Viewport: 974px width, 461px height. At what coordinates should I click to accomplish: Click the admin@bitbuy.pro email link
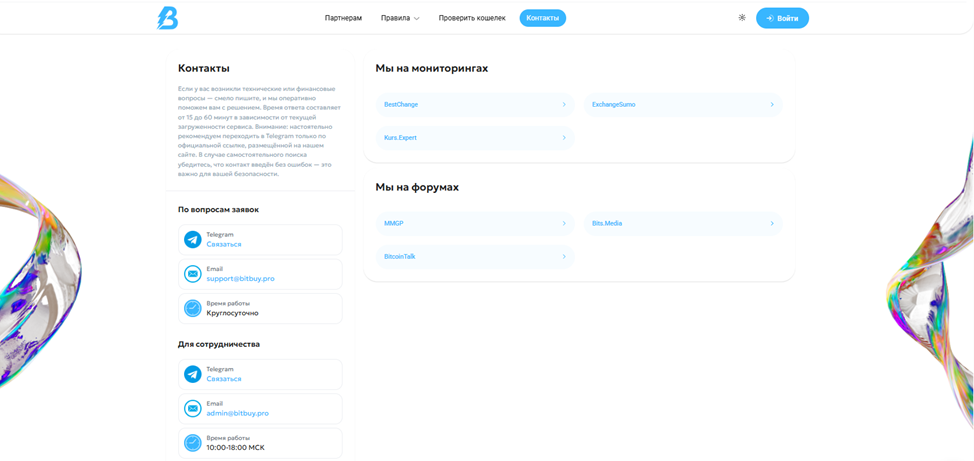(238, 413)
